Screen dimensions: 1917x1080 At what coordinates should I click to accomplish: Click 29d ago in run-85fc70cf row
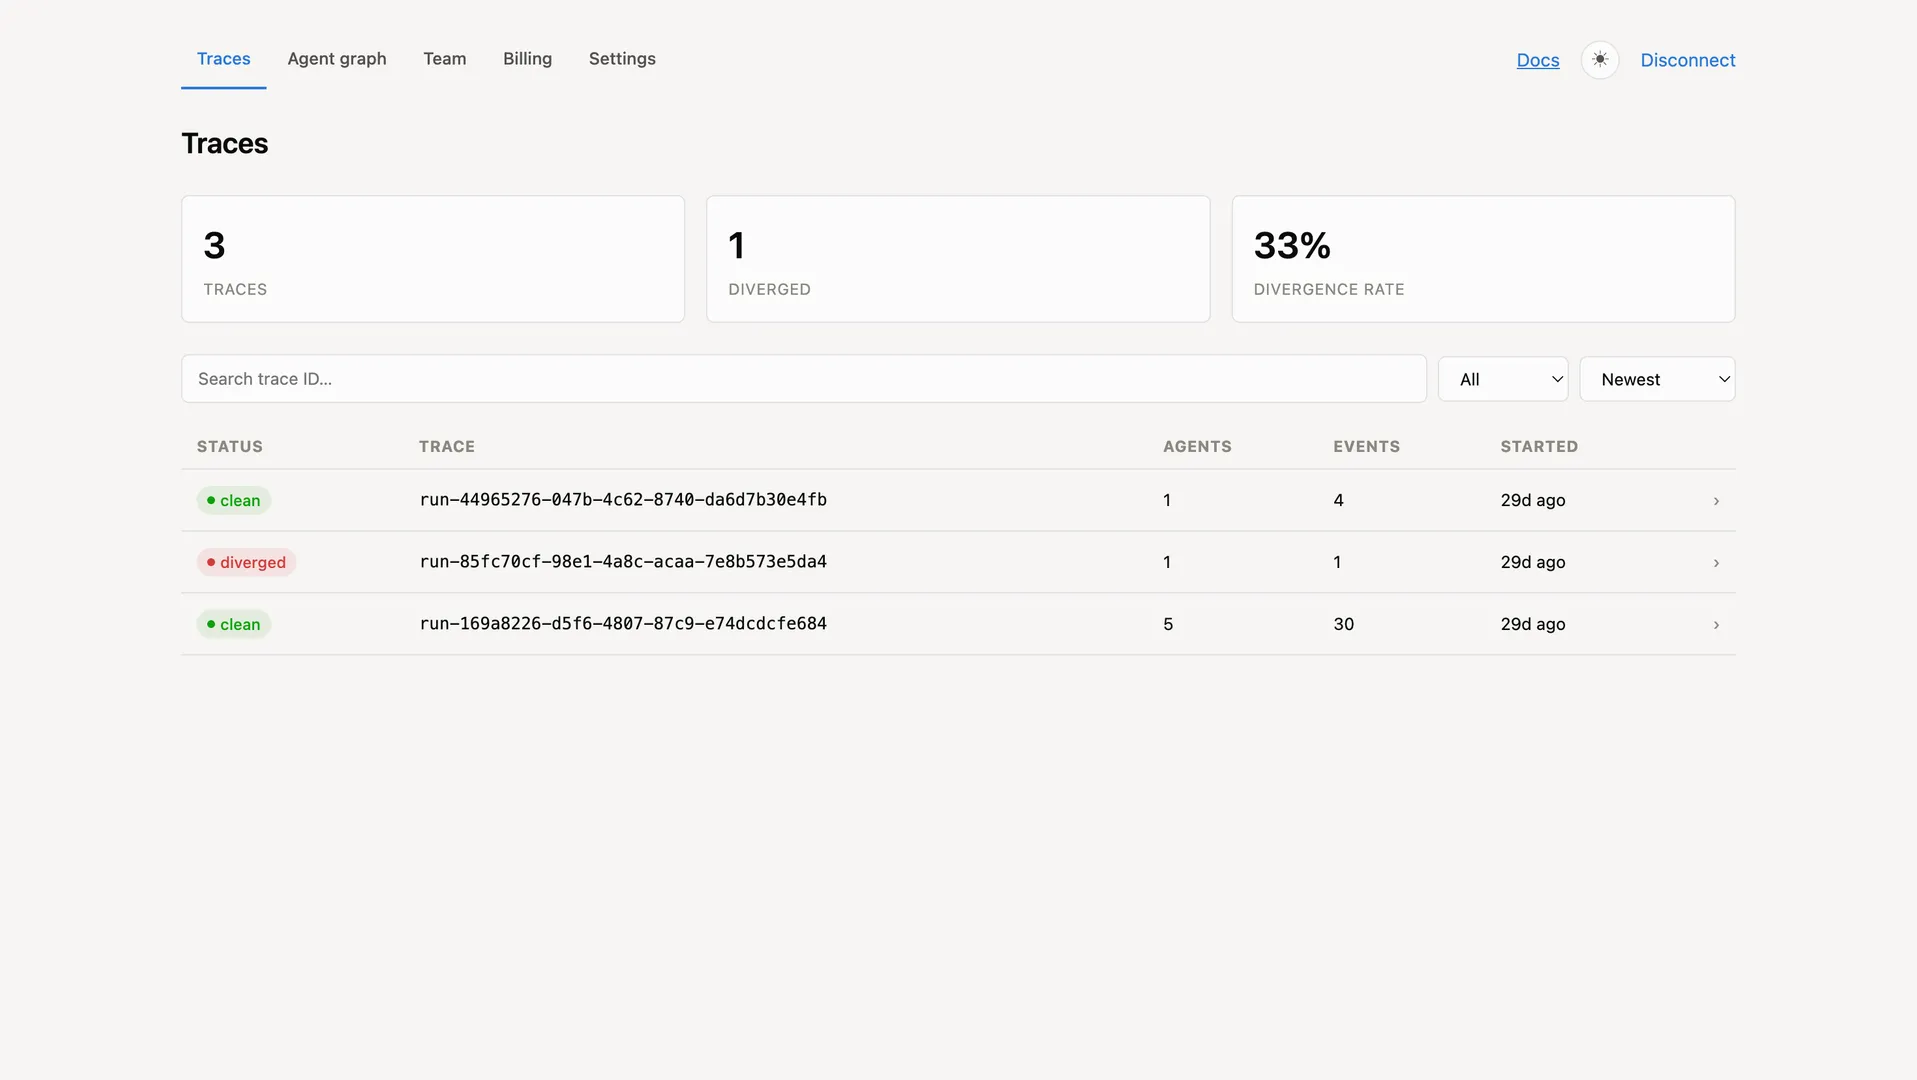1532,562
